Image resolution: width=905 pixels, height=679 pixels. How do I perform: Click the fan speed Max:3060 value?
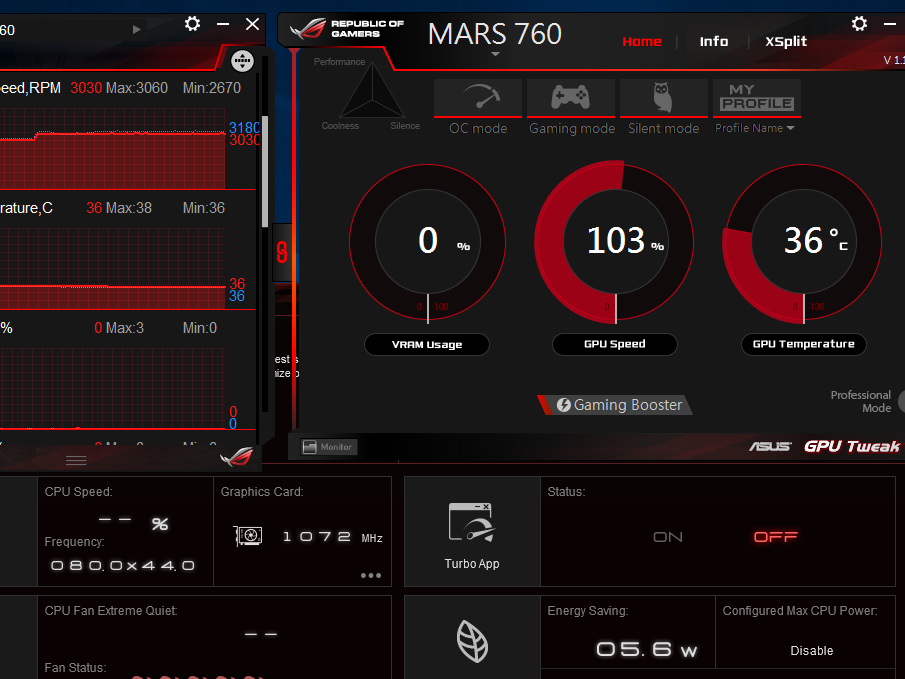[x=137, y=88]
